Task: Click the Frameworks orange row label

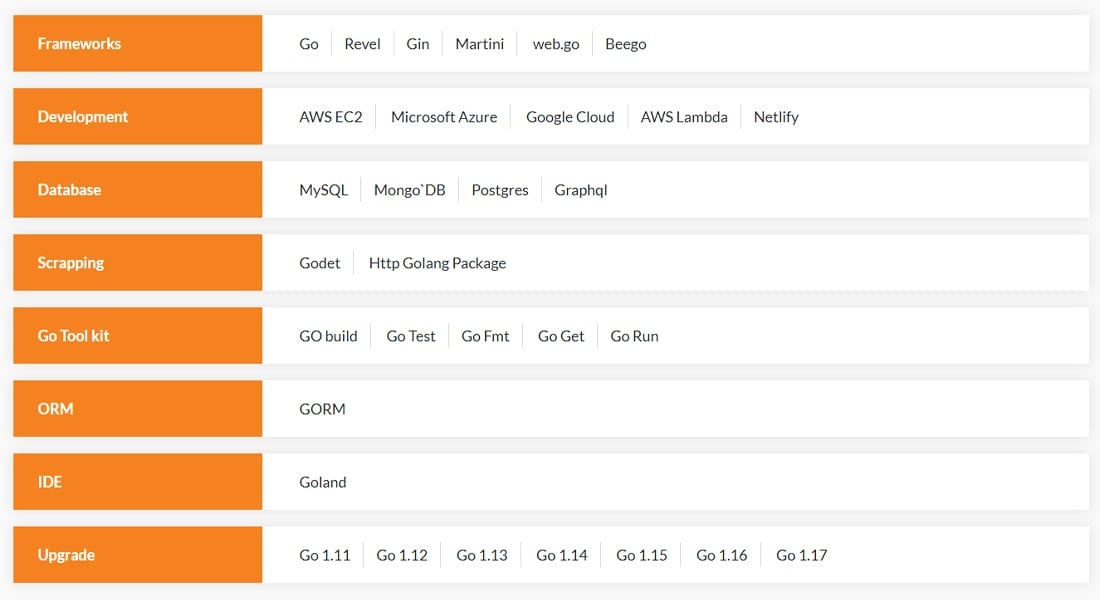Action: click(x=138, y=44)
